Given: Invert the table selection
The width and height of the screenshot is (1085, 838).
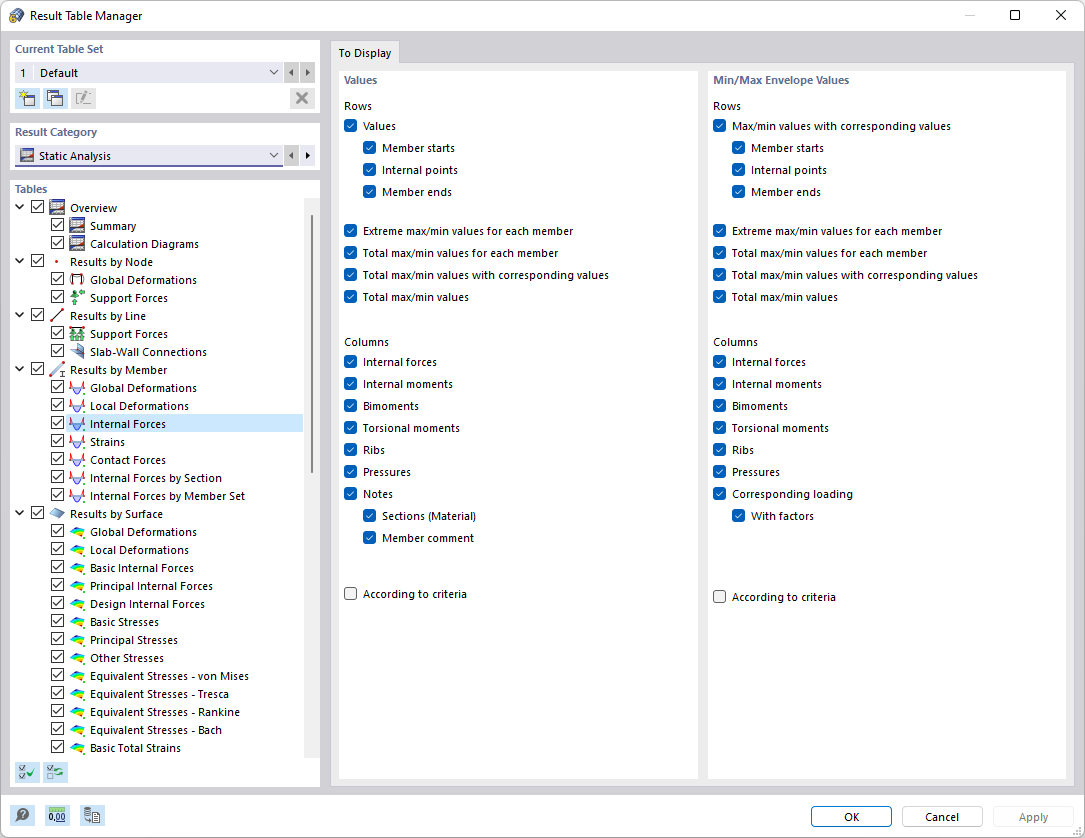Looking at the screenshot, I should pos(54,772).
